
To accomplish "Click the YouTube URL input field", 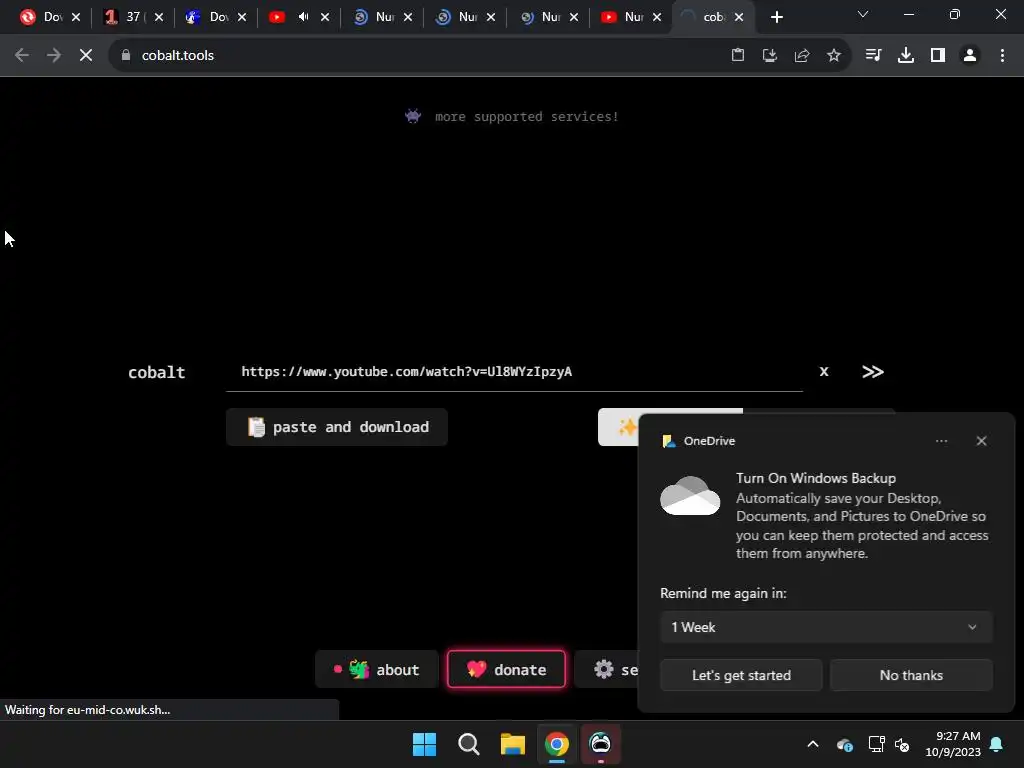I will click(514, 372).
